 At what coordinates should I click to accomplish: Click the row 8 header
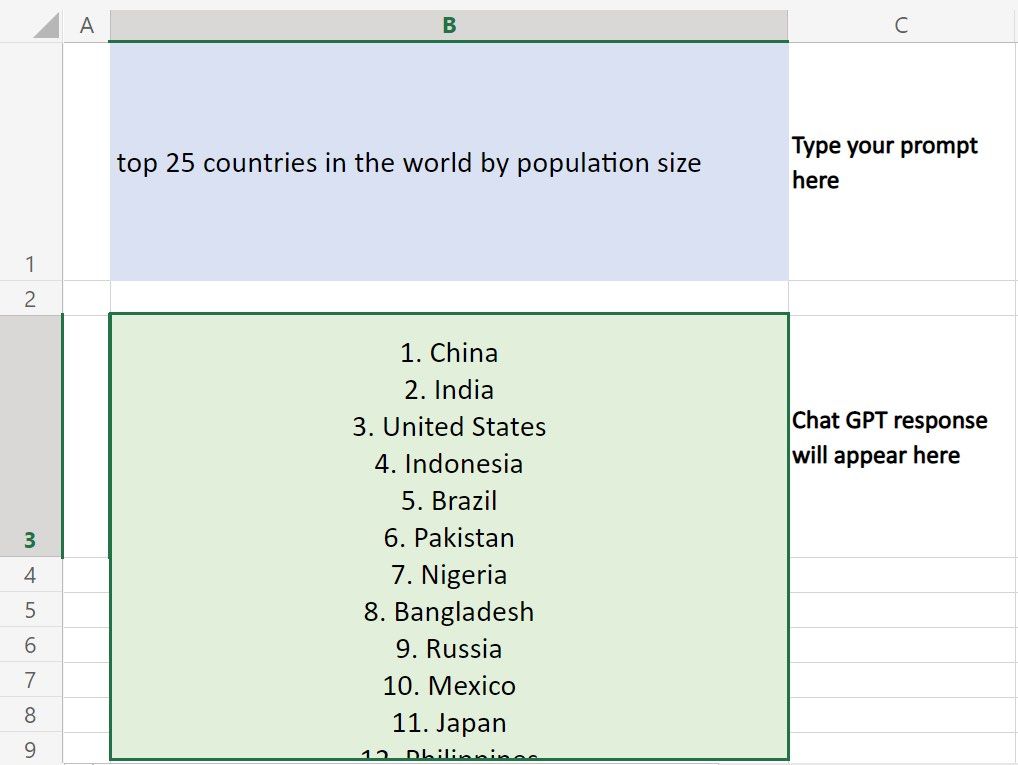pos(31,715)
